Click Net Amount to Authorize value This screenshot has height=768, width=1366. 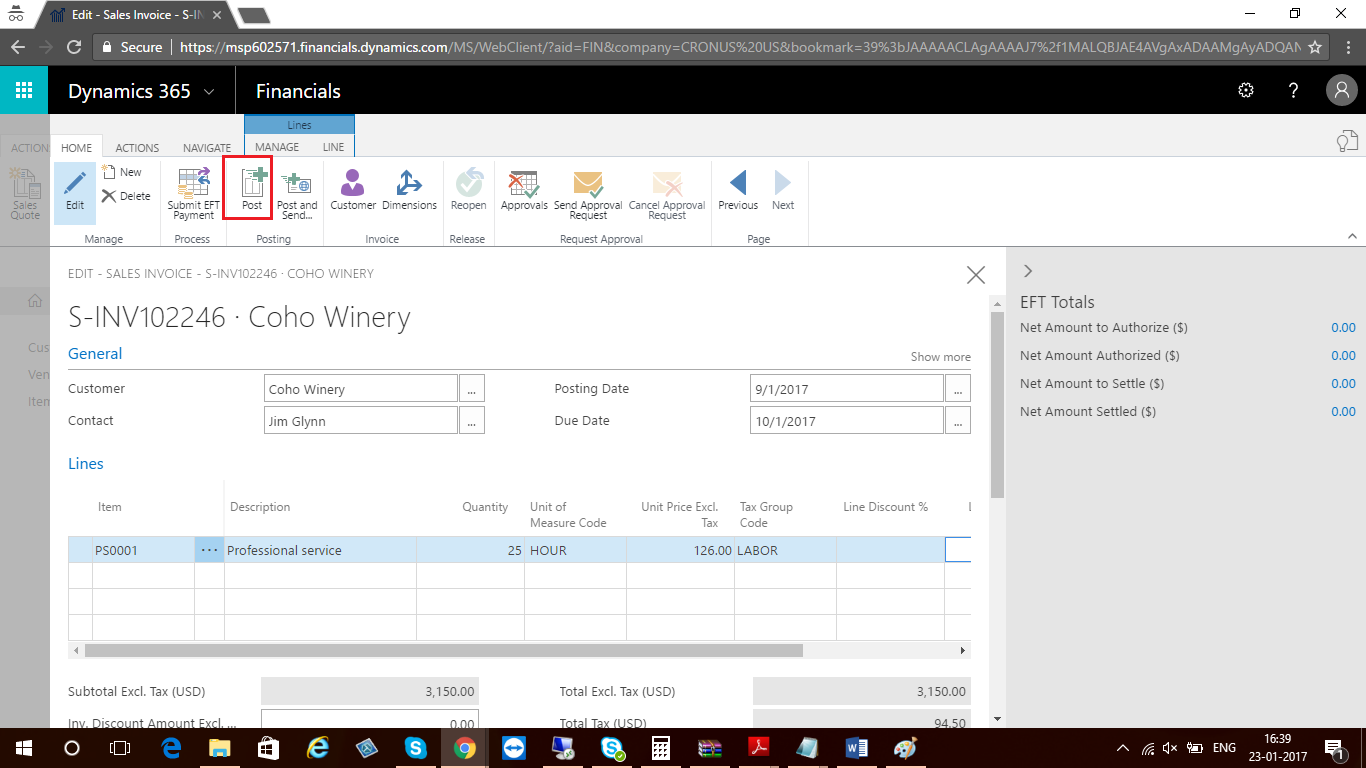[1343, 328]
